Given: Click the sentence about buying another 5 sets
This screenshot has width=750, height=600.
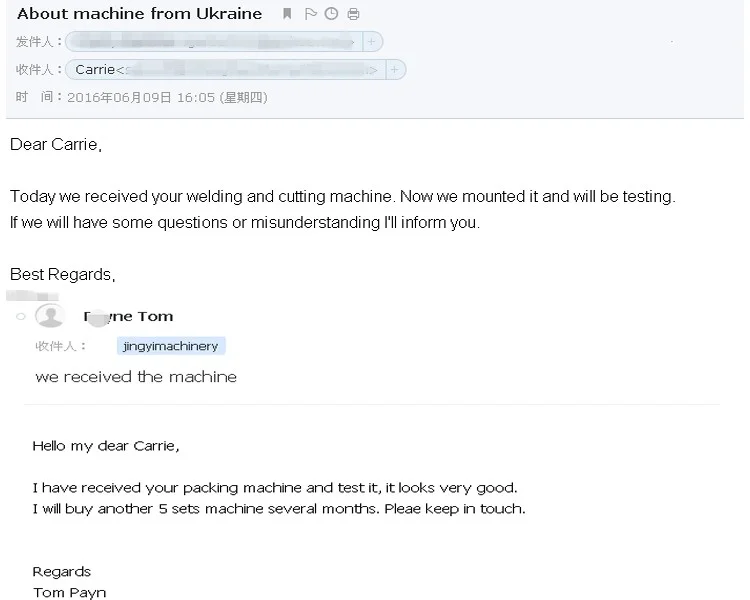Looking at the screenshot, I should pos(278,508).
